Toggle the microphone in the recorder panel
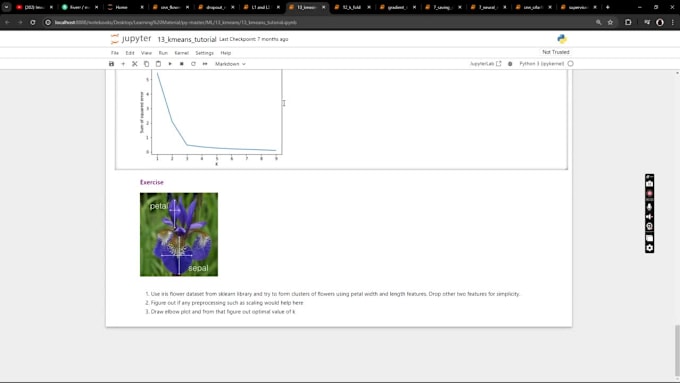The image size is (680, 383). point(649,206)
